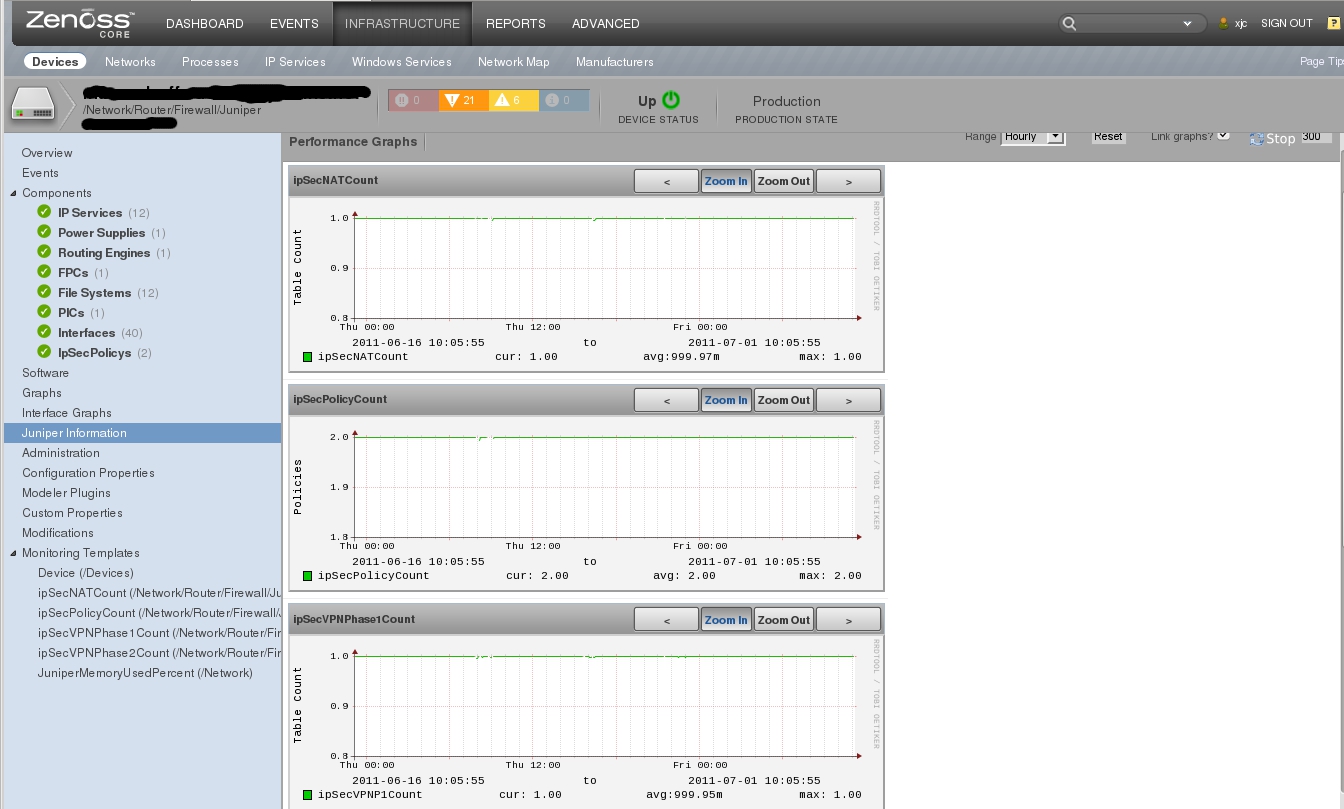Image resolution: width=1344 pixels, height=809 pixels.
Task: Click the Up device status icon
Action: [x=668, y=100]
